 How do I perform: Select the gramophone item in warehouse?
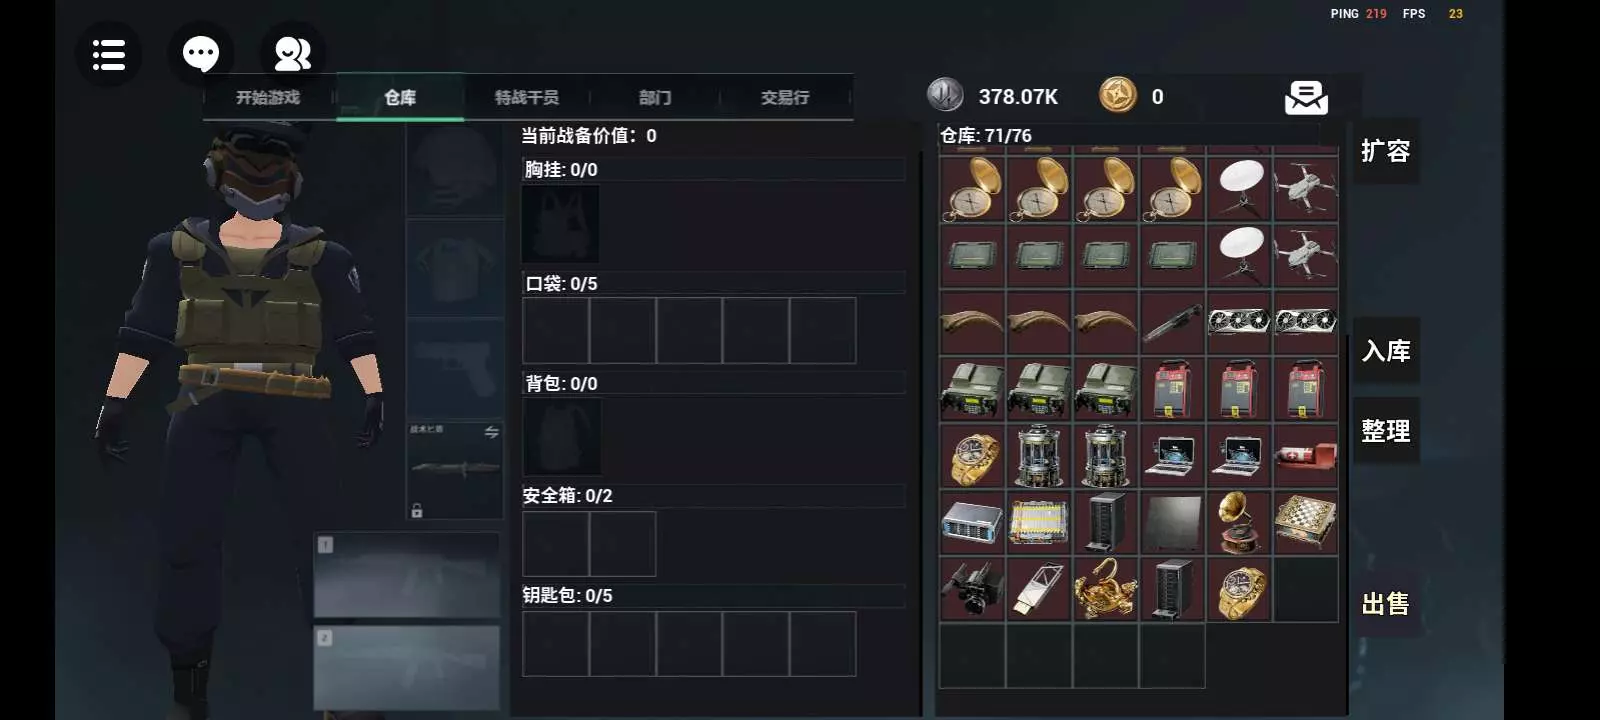click(x=1239, y=522)
